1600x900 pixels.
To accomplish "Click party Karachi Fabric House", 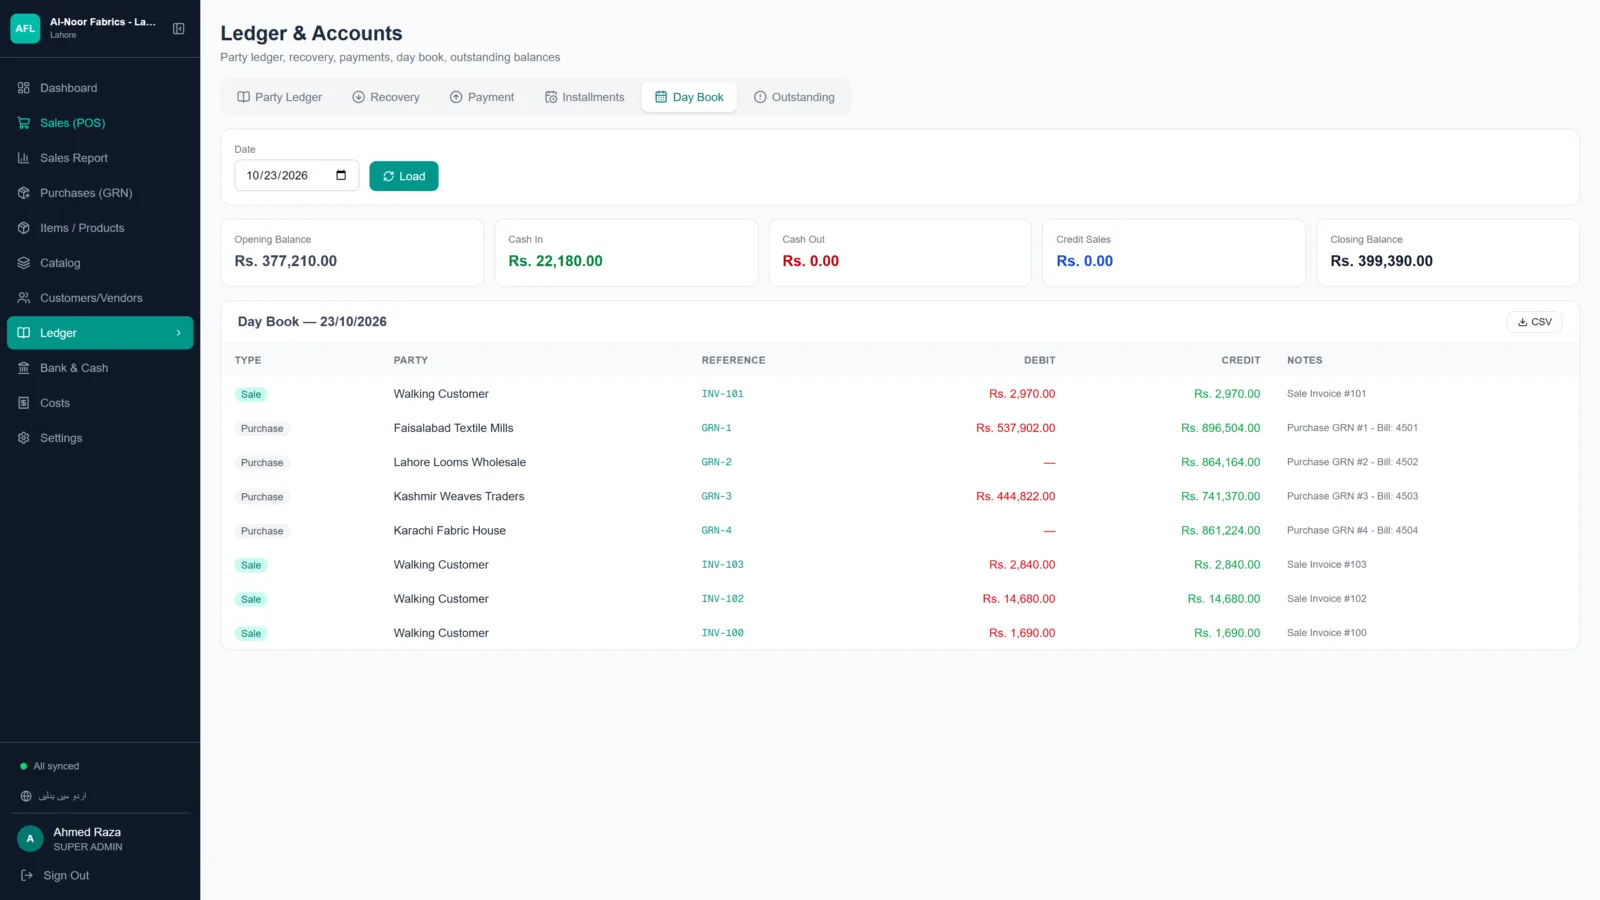I will click(x=450, y=531).
